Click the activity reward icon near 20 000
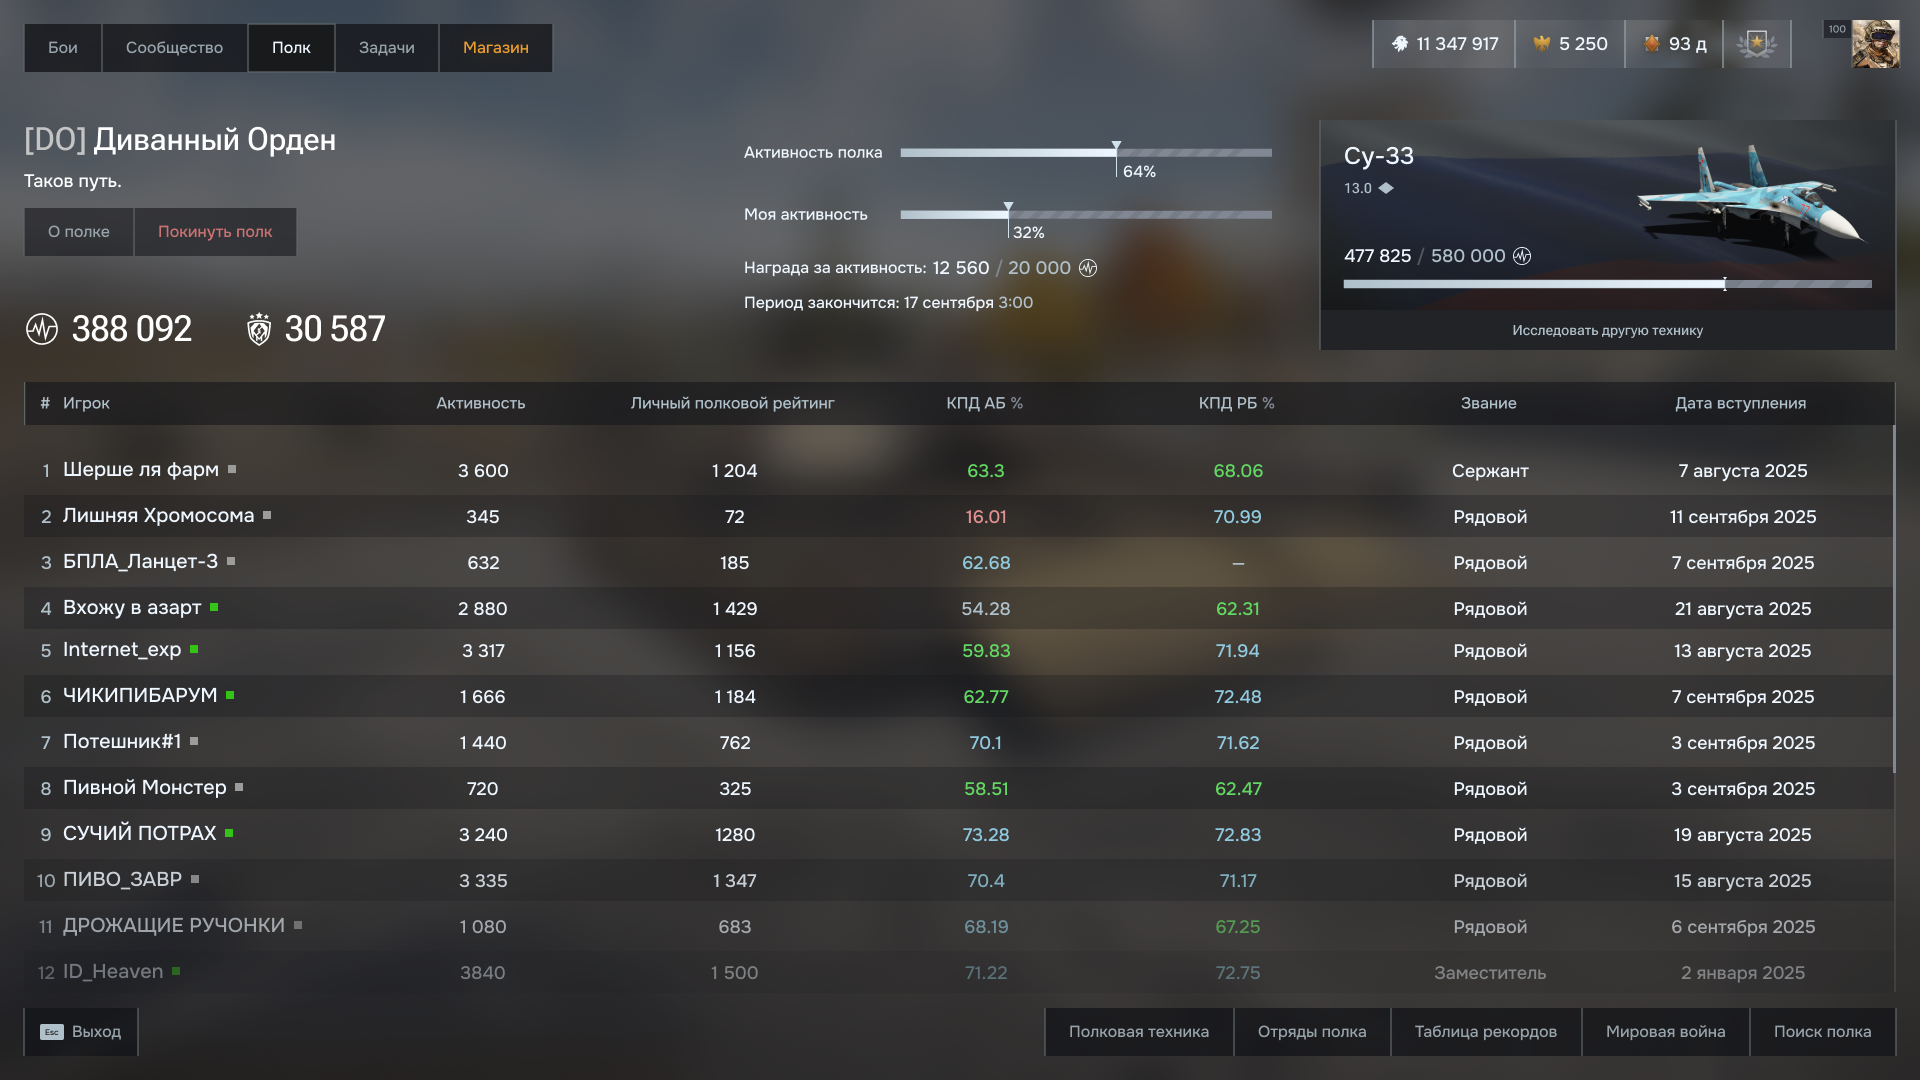The height and width of the screenshot is (1080, 1920). tap(1088, 268)
